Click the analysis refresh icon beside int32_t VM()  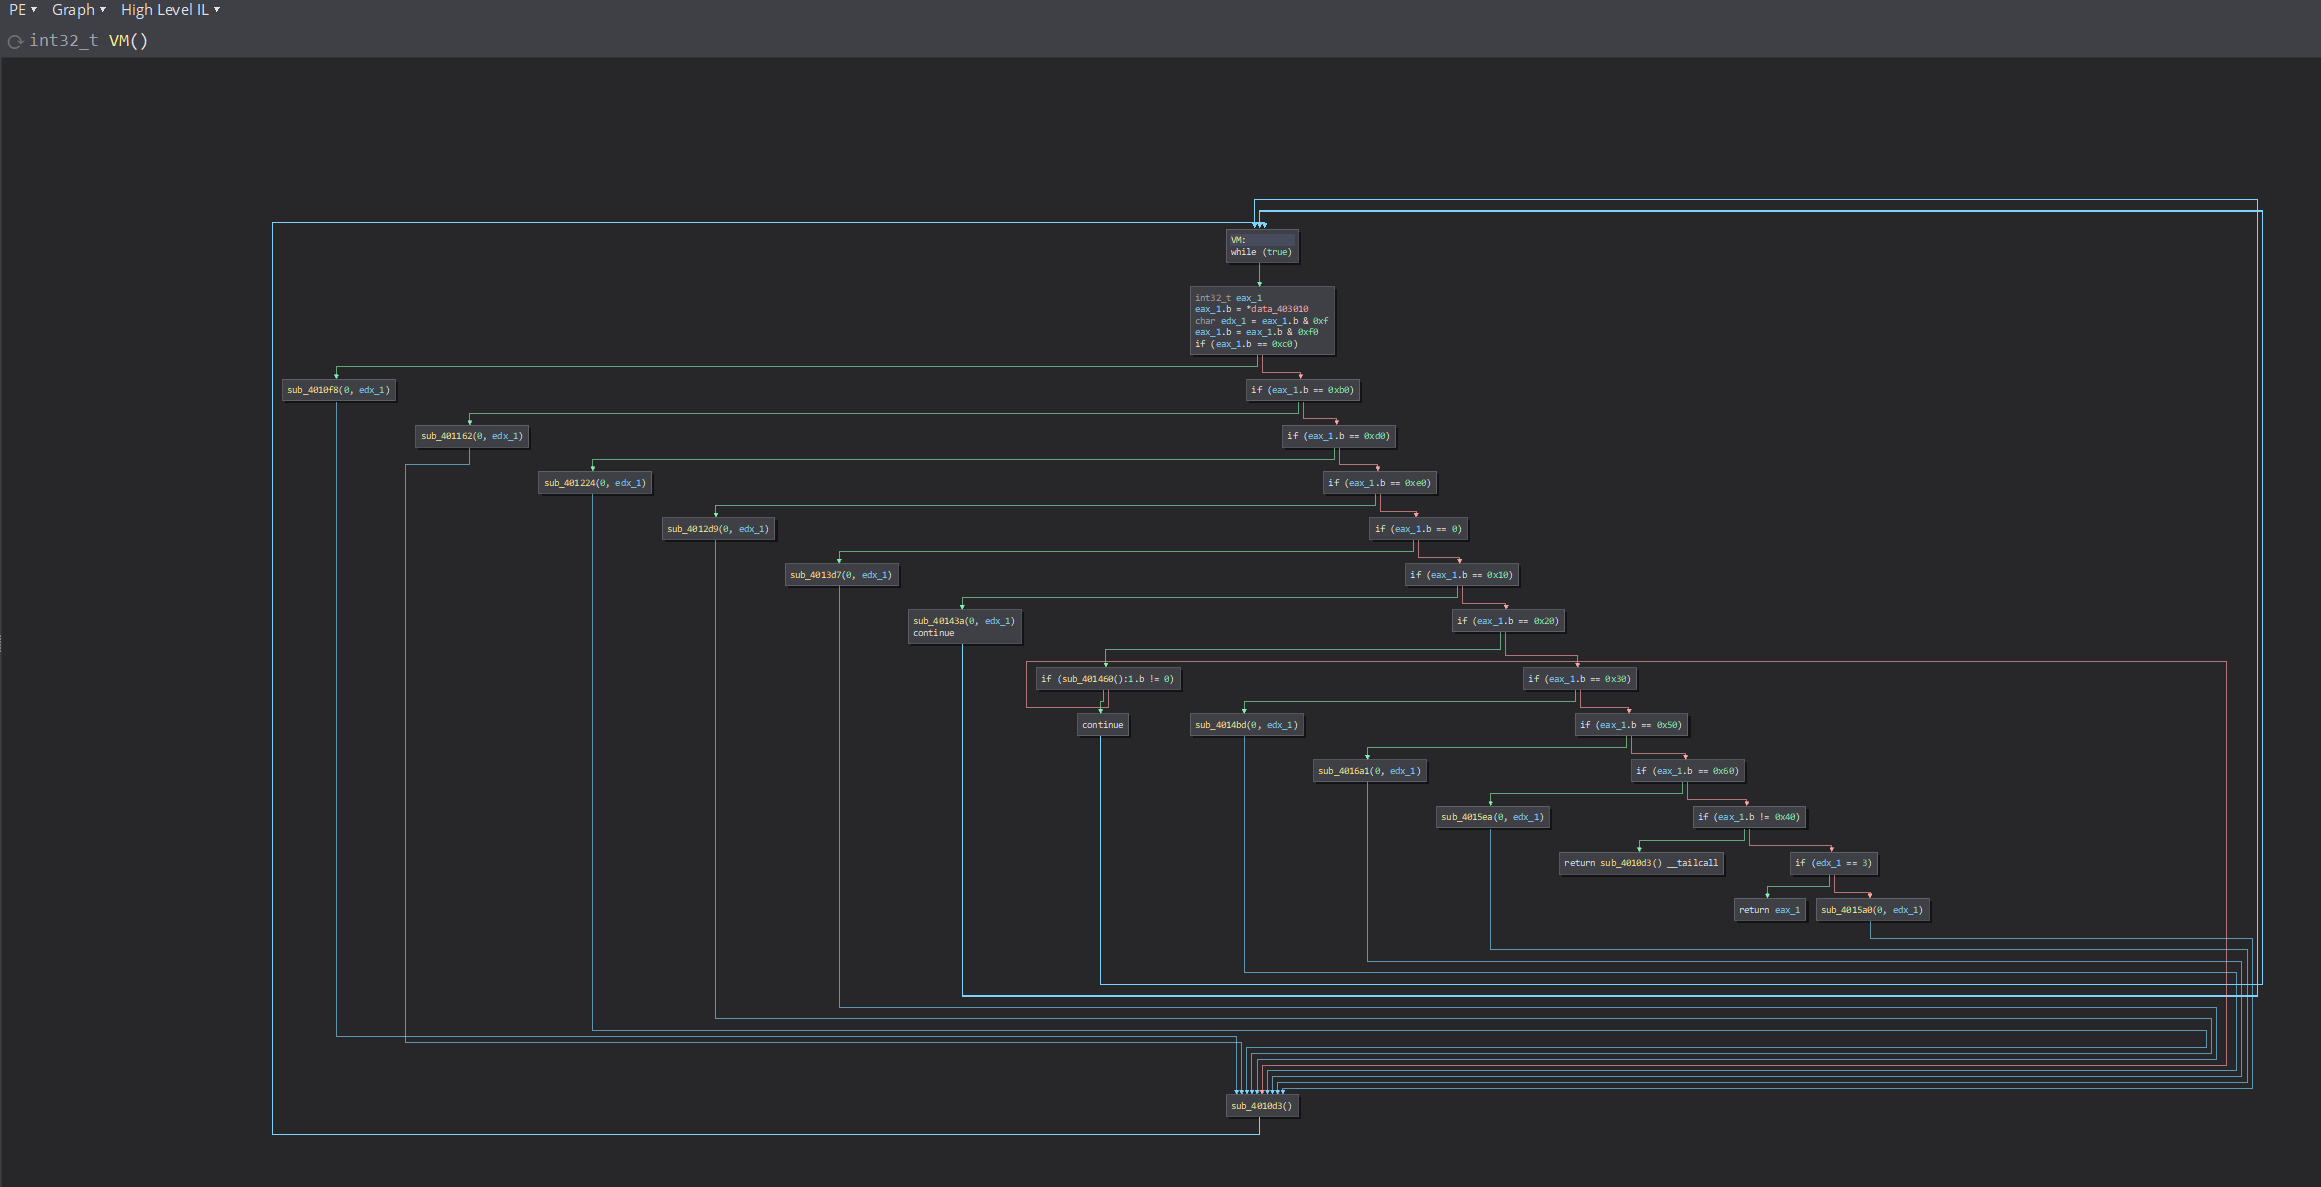[15, 41]
